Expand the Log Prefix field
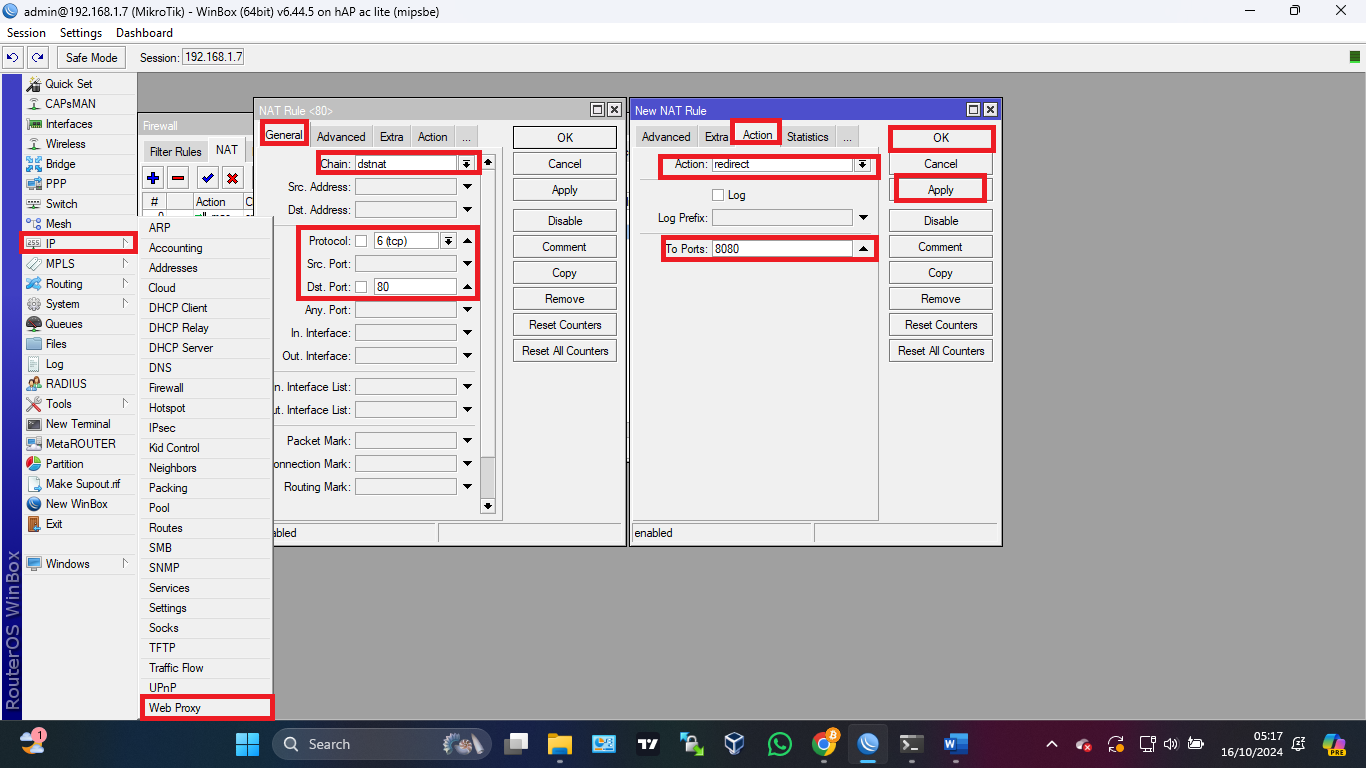This screenshot has width=1366, height=768. click(863, 218)
